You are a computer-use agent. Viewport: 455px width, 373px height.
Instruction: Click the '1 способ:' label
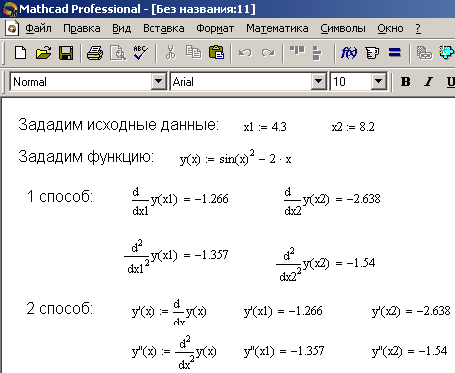(x=60, y=197)
